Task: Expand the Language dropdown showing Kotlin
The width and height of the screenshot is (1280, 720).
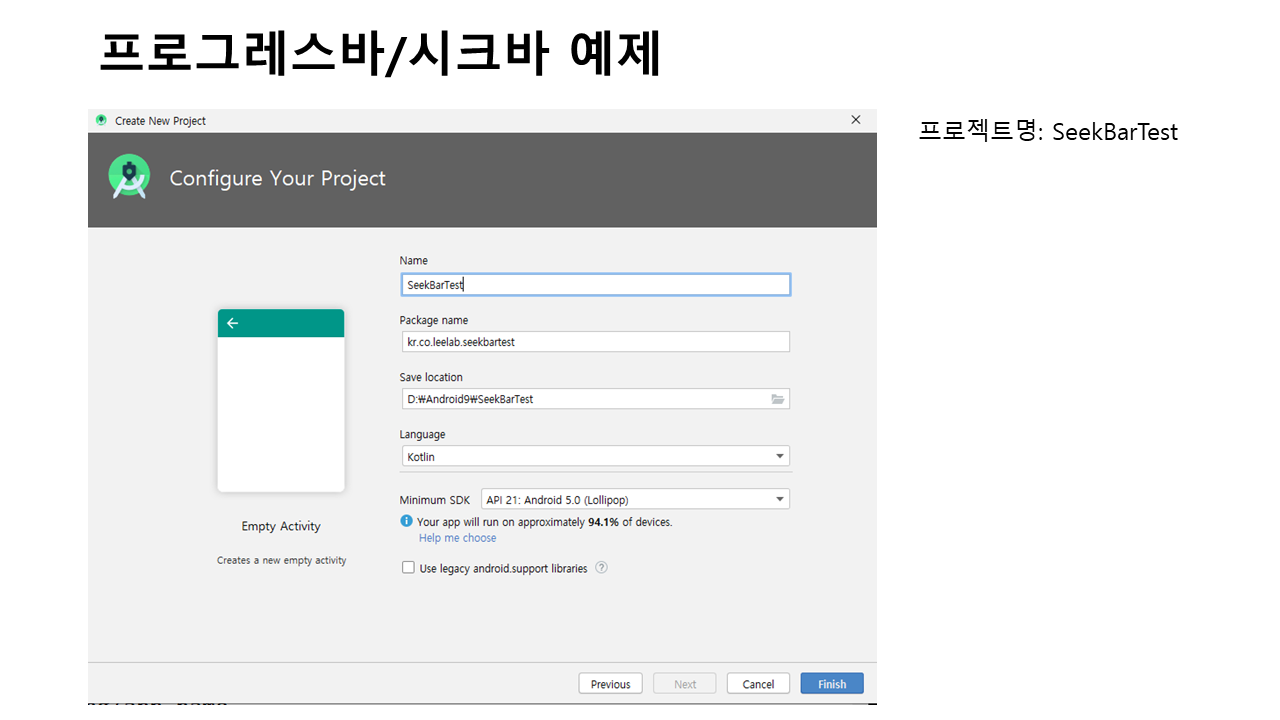Action: point(779,456)
